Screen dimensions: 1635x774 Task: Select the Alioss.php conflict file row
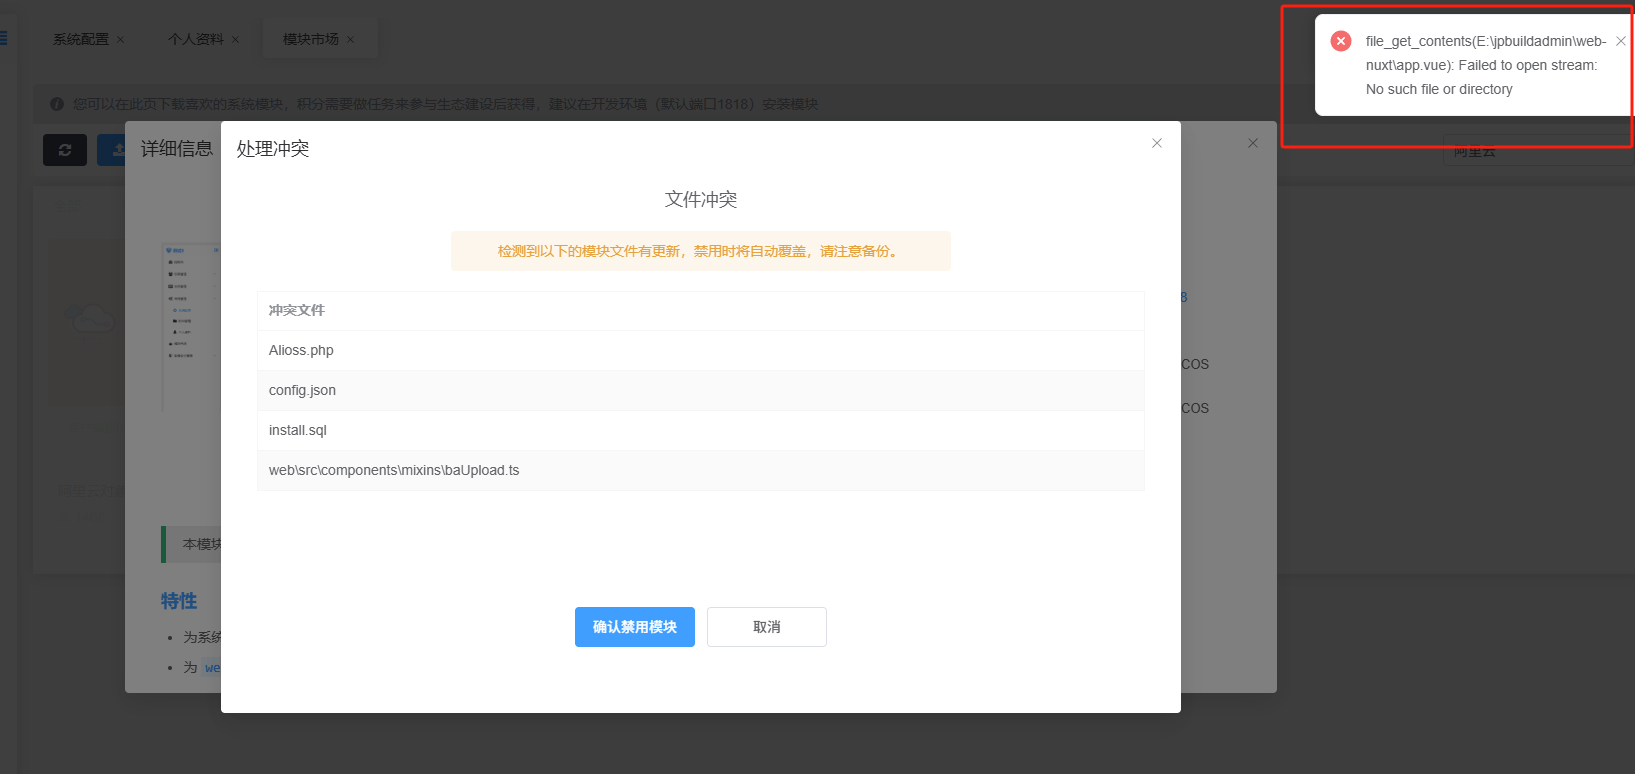[701, 350]
